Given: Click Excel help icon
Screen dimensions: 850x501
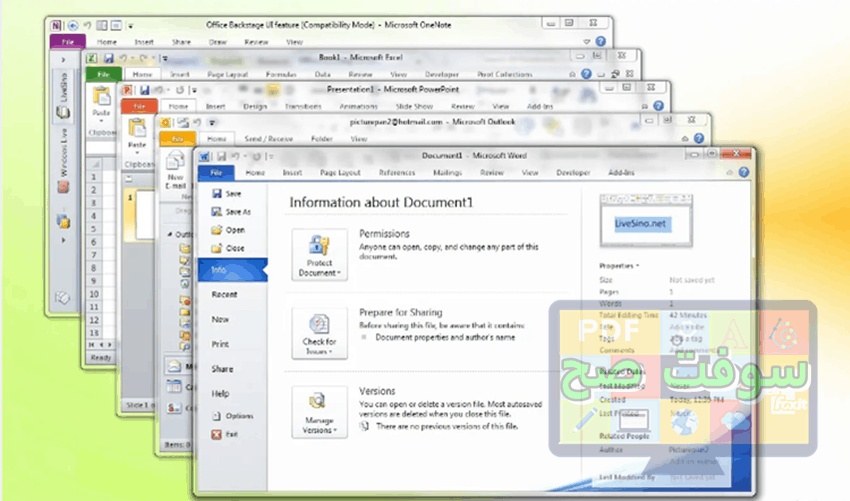Looking at the screenshot, I should (x=586, y=74).
